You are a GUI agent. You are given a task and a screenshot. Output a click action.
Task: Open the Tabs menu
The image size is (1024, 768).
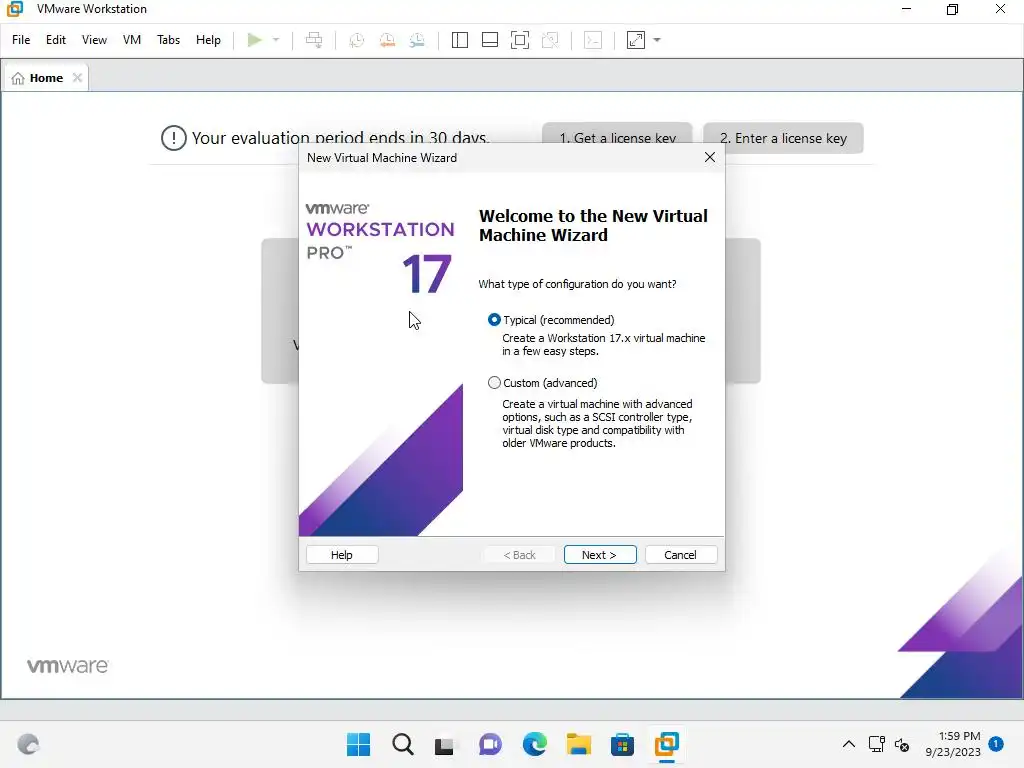tap(168, 40)
